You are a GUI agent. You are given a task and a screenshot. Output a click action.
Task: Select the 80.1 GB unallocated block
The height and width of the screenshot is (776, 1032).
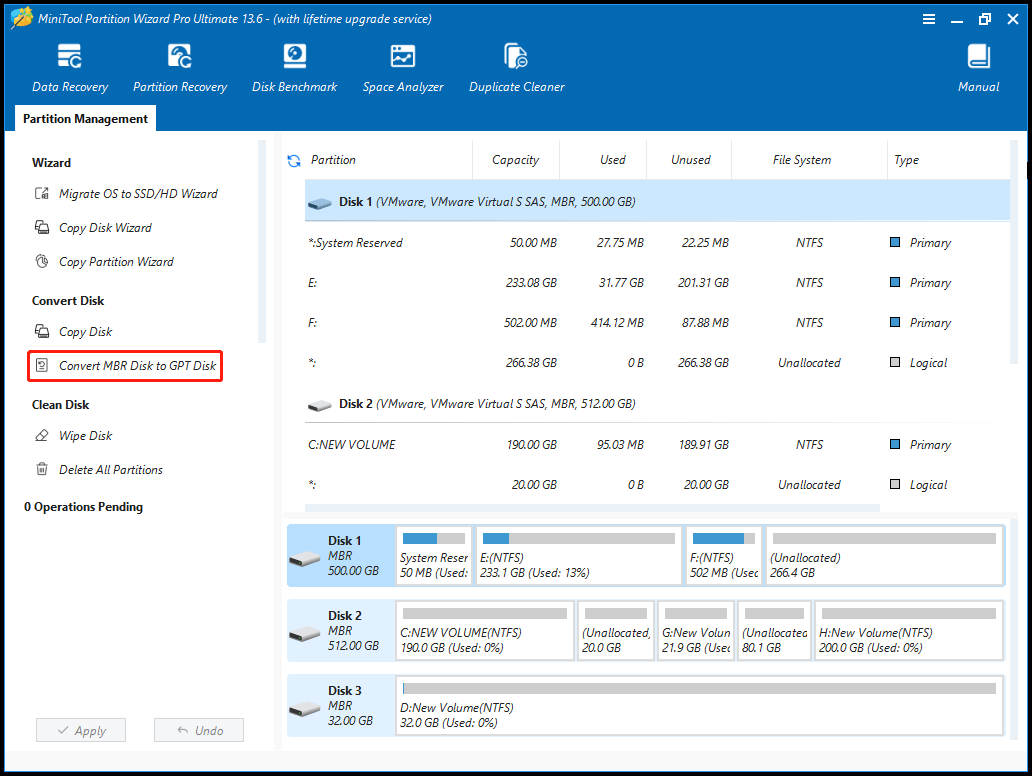pyautogui.click(x=775, y=631)
